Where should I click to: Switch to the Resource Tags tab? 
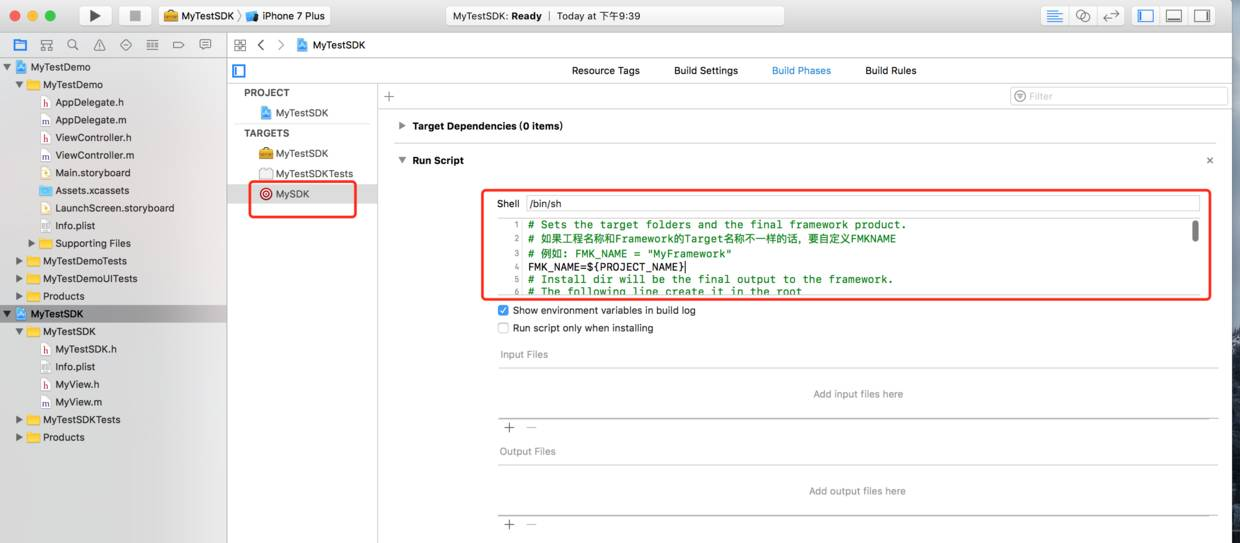(605, 71)
